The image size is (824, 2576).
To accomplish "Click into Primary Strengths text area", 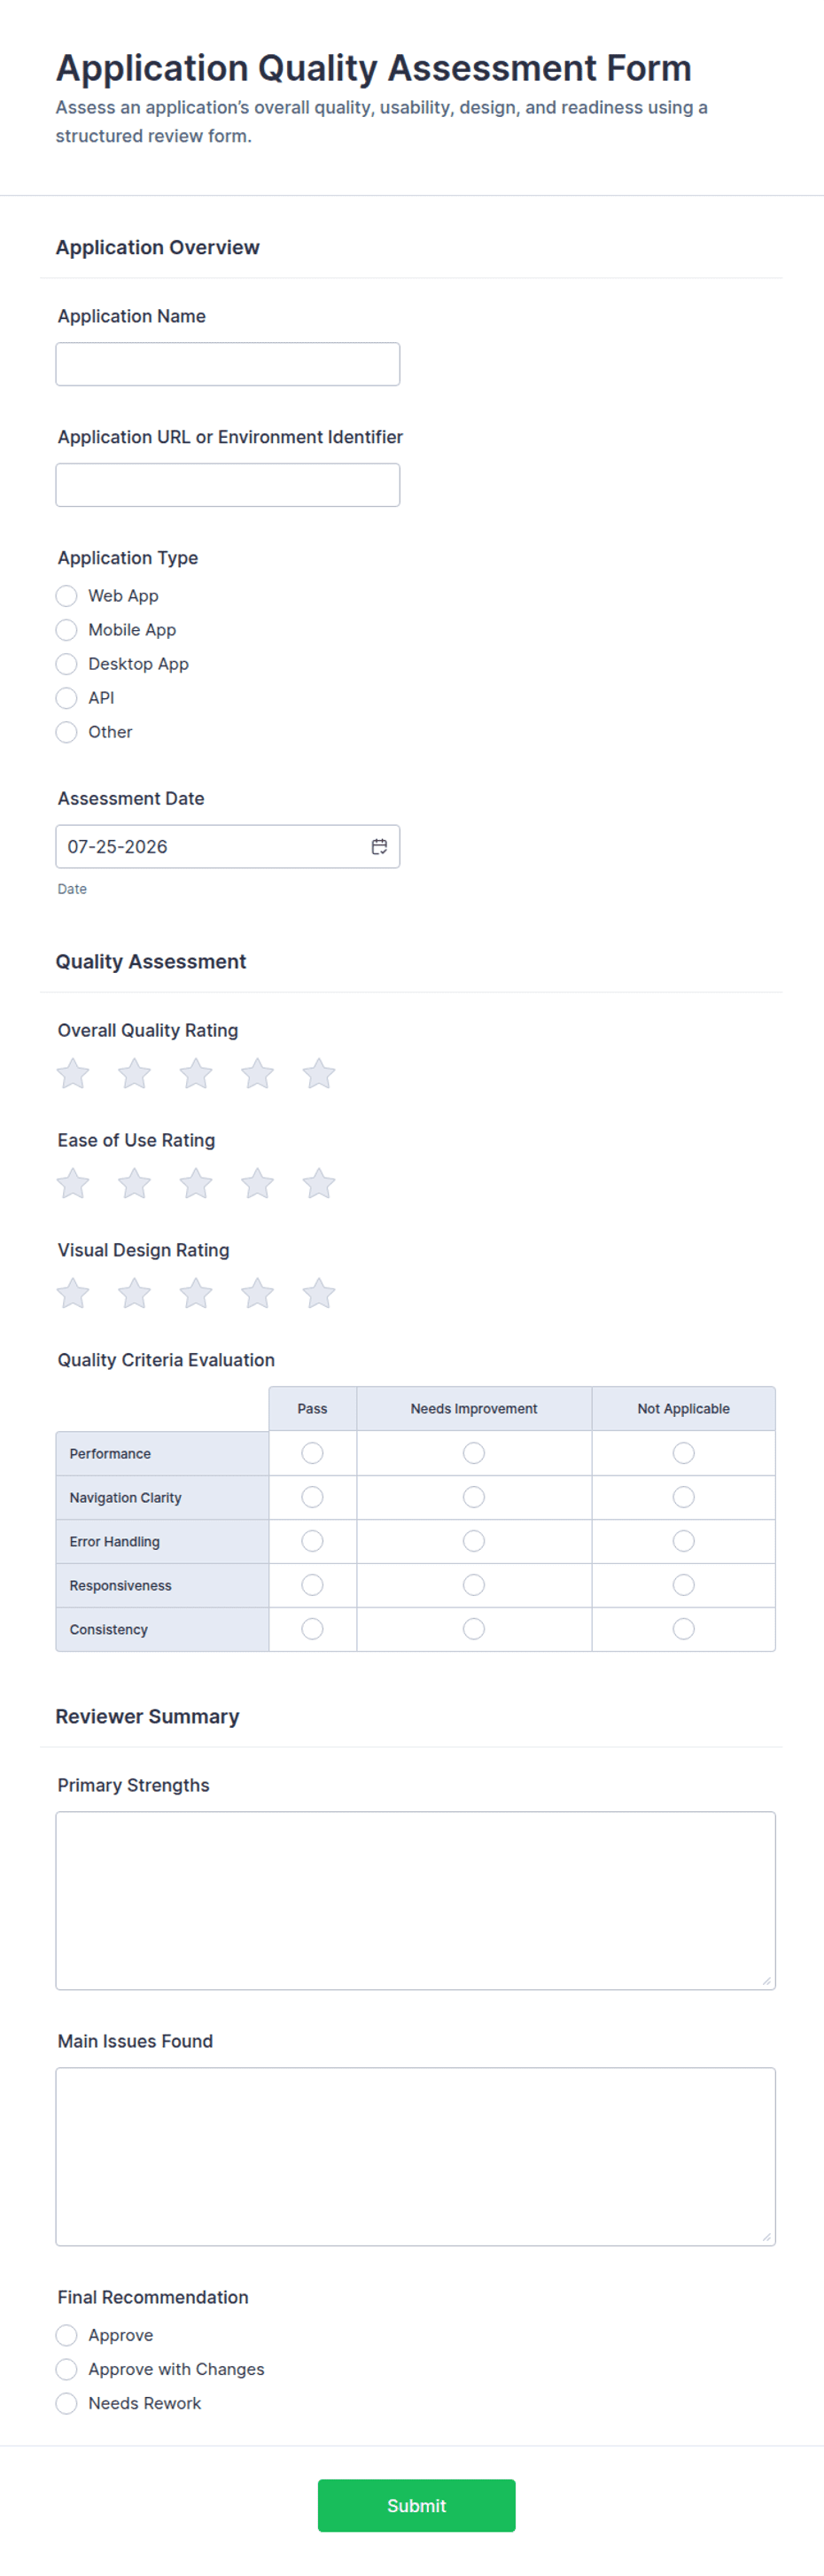I will pyautogui.click(x=416, y=1900).
